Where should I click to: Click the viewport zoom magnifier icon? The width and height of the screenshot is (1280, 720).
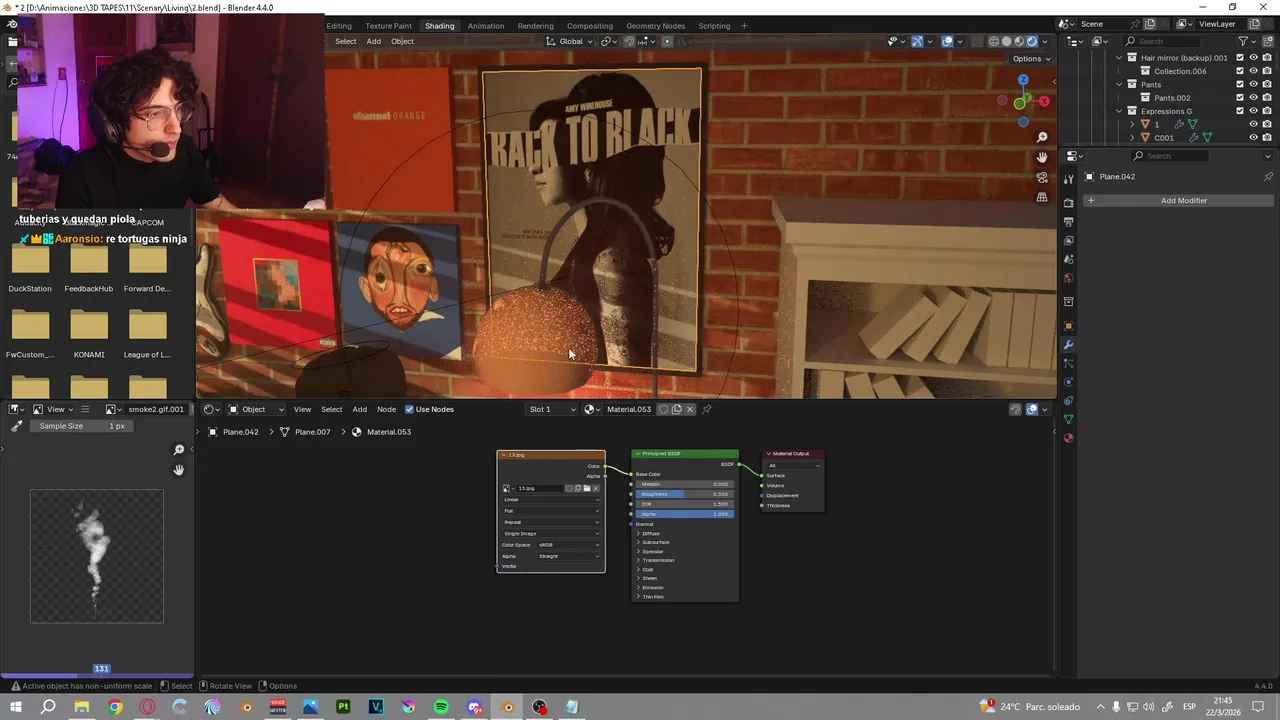[1042, 137]
